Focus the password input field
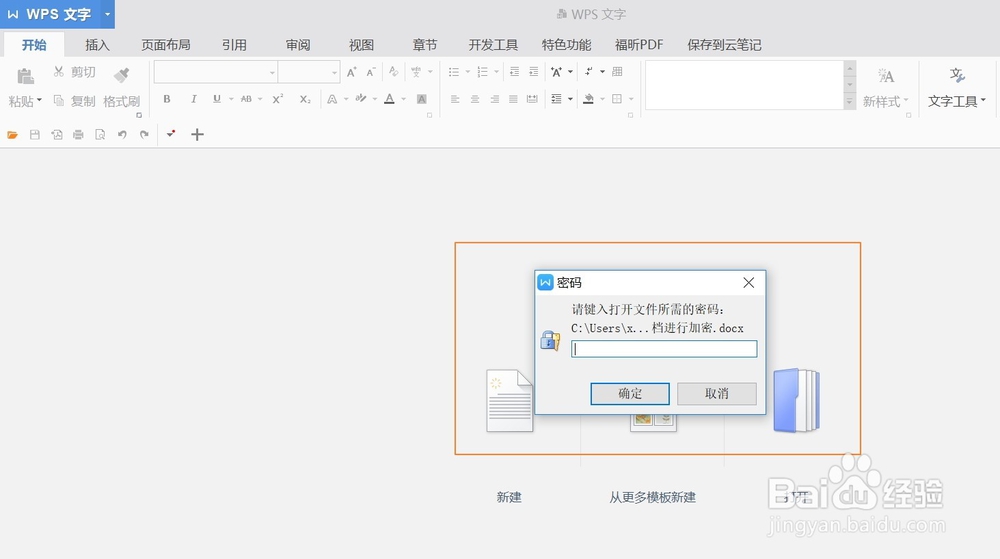The image size is (1000, 559). (664, 349)
